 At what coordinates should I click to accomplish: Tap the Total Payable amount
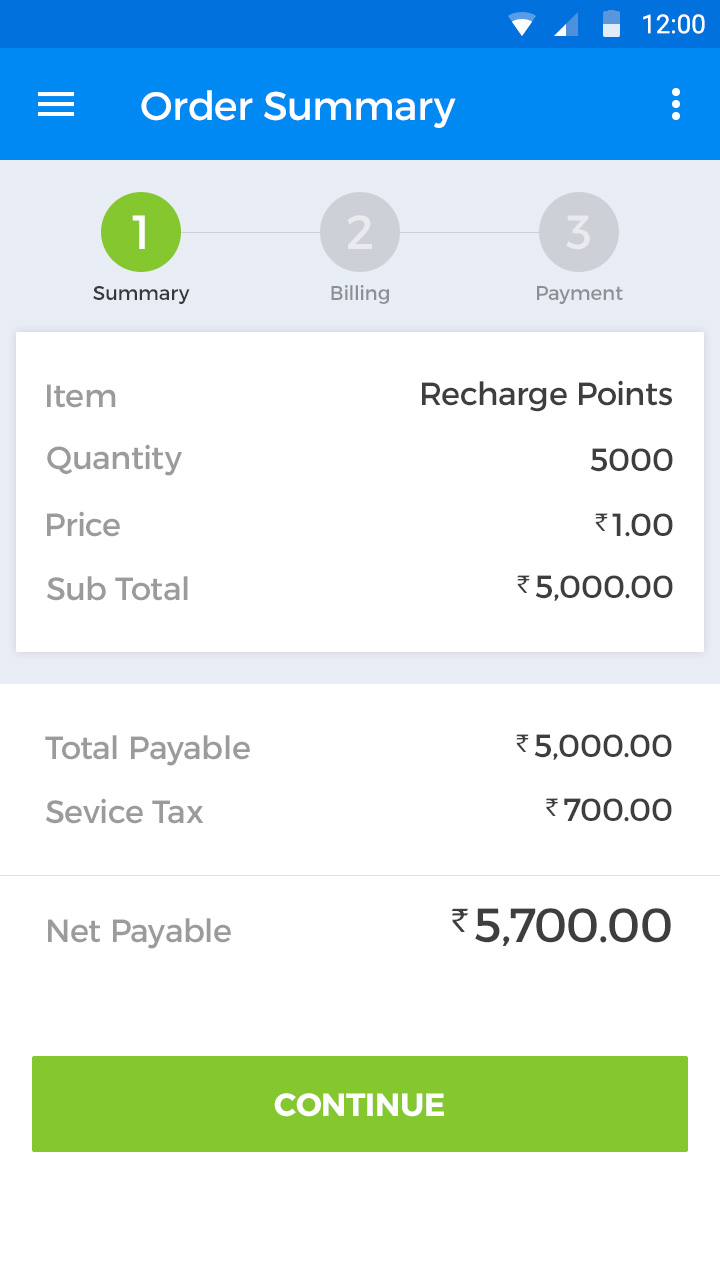[594, 746]
